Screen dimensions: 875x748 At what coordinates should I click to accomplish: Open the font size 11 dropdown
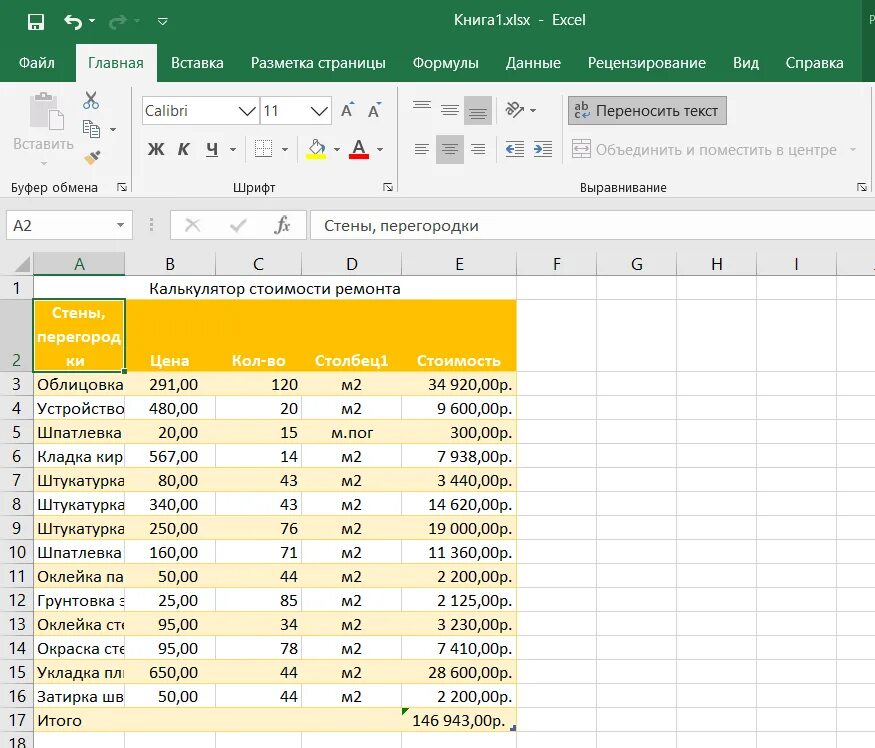[x=319, y=111]
